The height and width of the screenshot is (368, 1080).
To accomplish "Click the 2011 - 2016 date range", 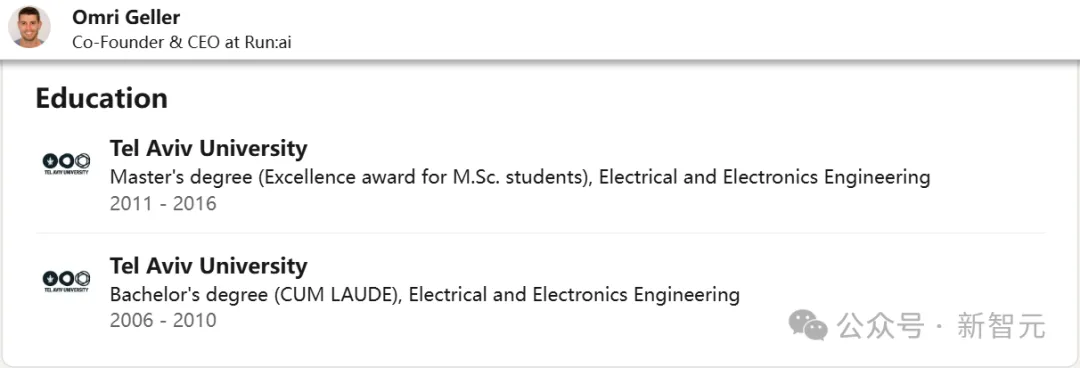I will 163,203.
